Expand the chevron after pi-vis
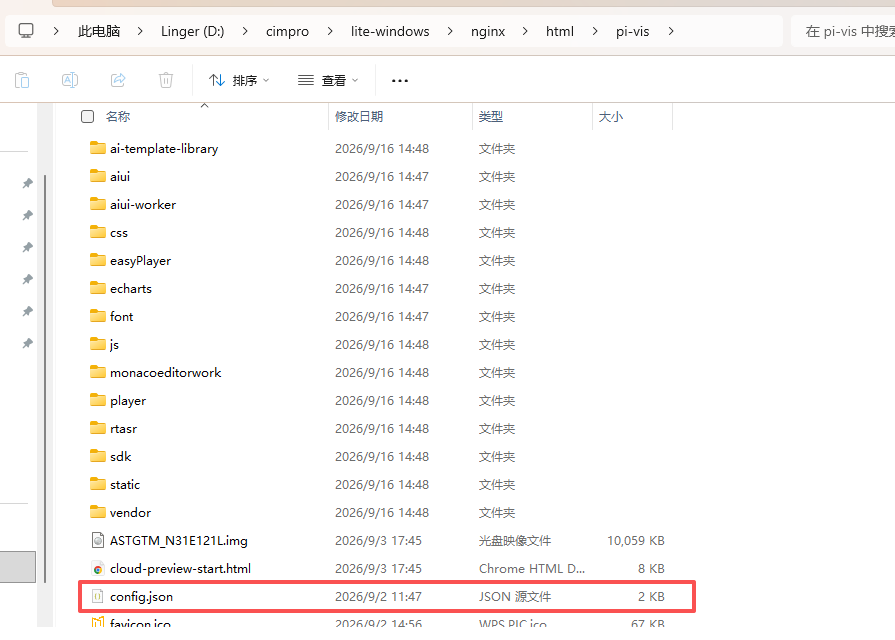This screenshot has width=895, height=640. 671,31
